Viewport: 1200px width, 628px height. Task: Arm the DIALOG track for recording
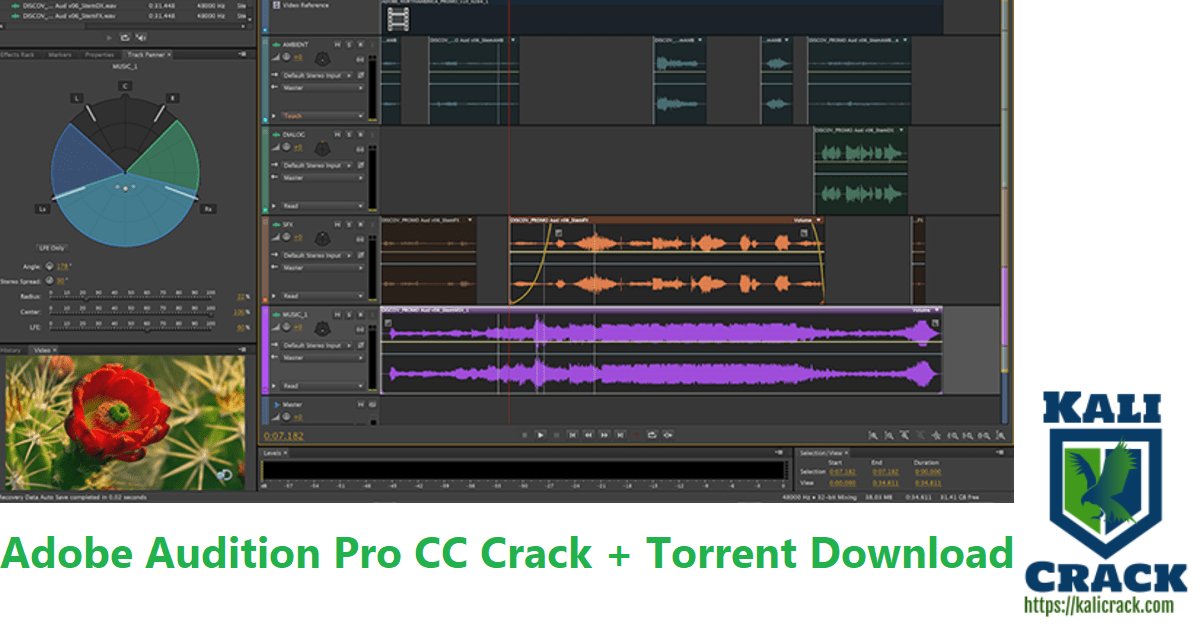click(x=360, y=134)
